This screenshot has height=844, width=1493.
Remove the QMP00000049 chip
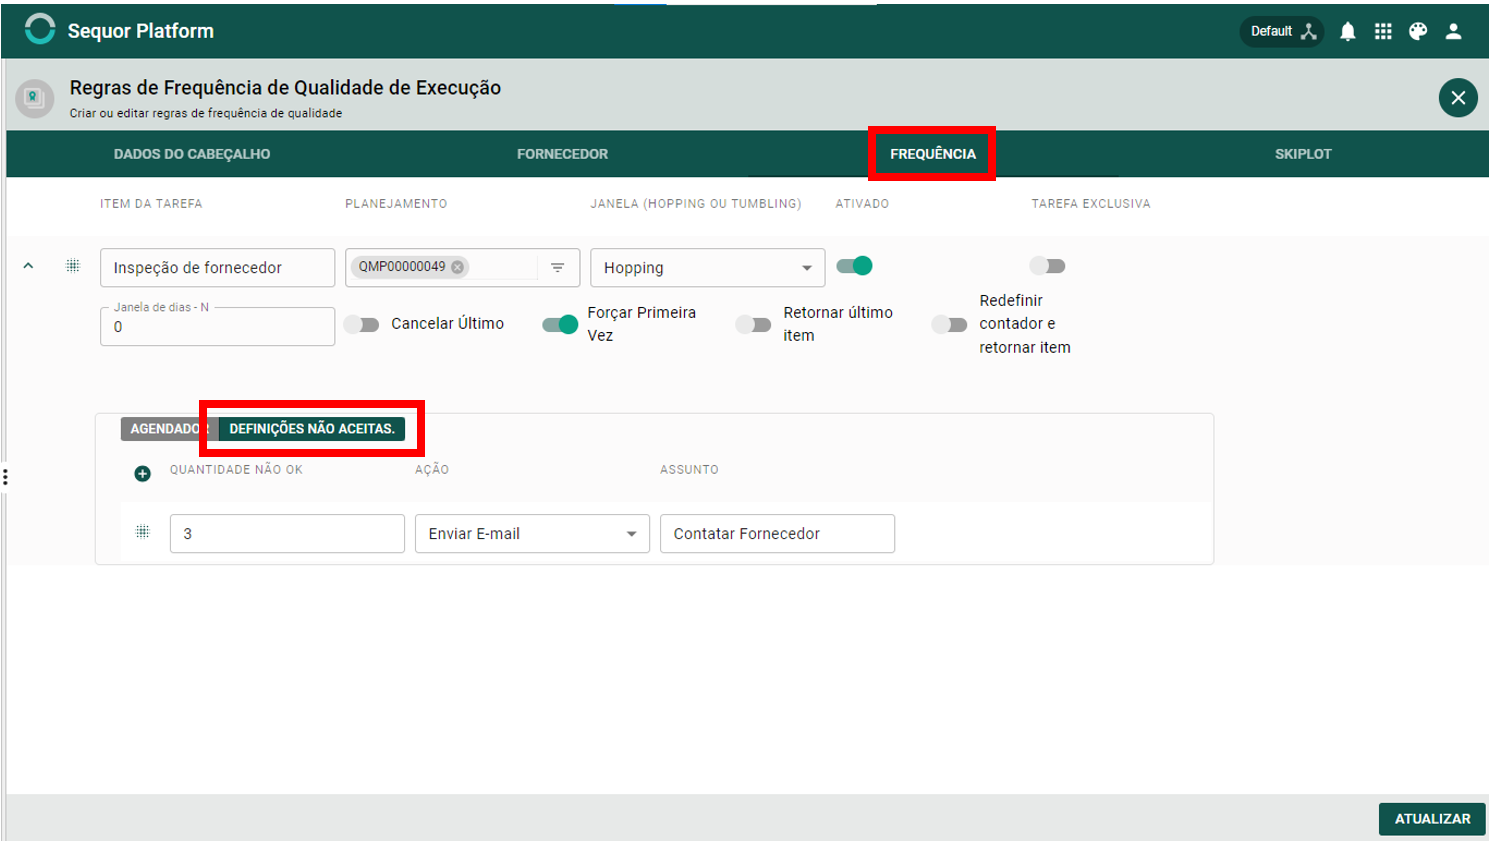pos(457,267)
